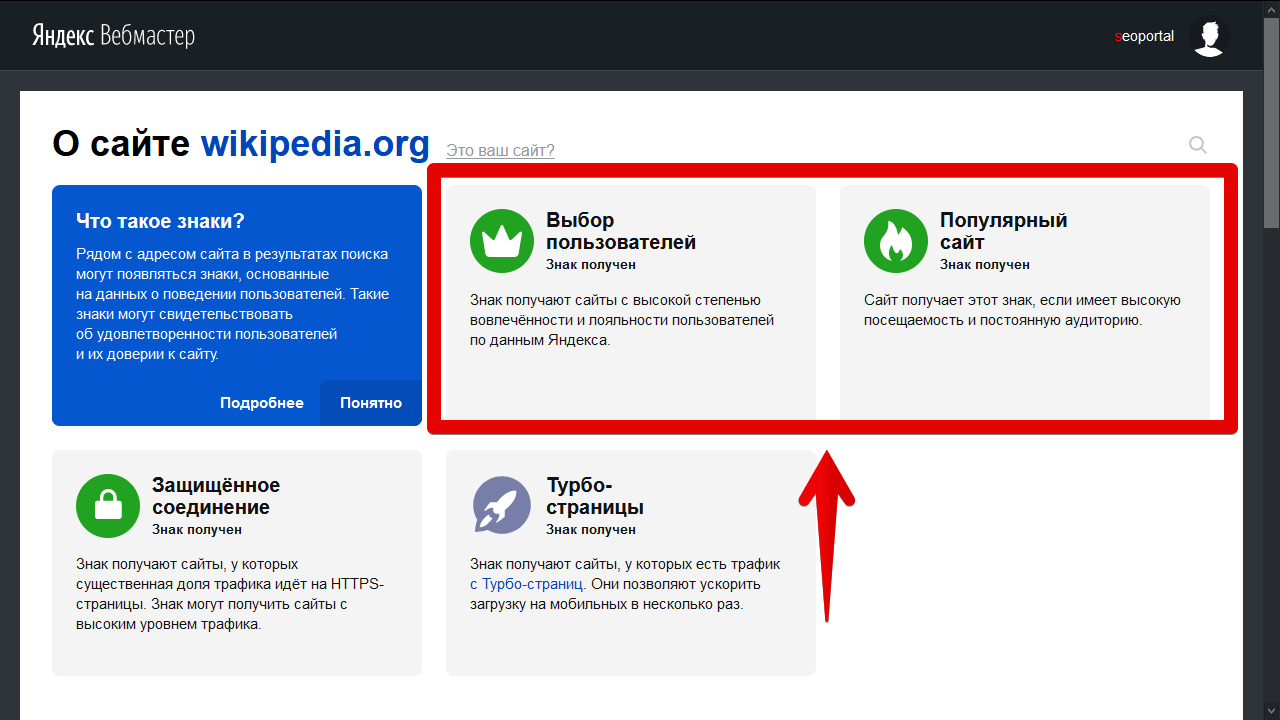Click the vertical page scrollbar
The height and width of the screenshot is (720, 1280).
pyautogui.click(x=1271, y=120)
